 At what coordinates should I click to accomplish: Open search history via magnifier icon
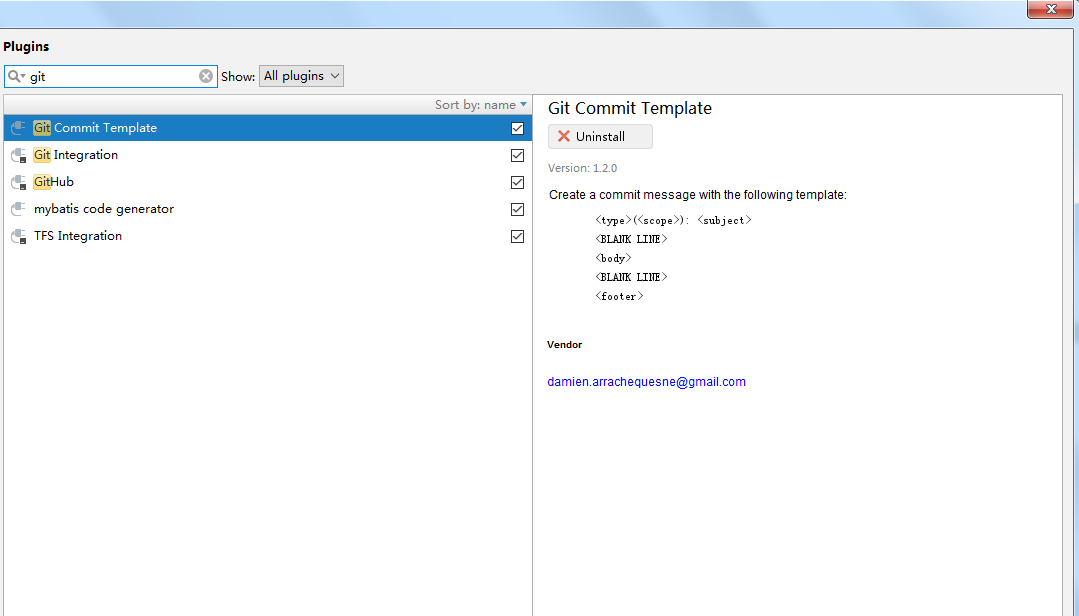[16, 76]
